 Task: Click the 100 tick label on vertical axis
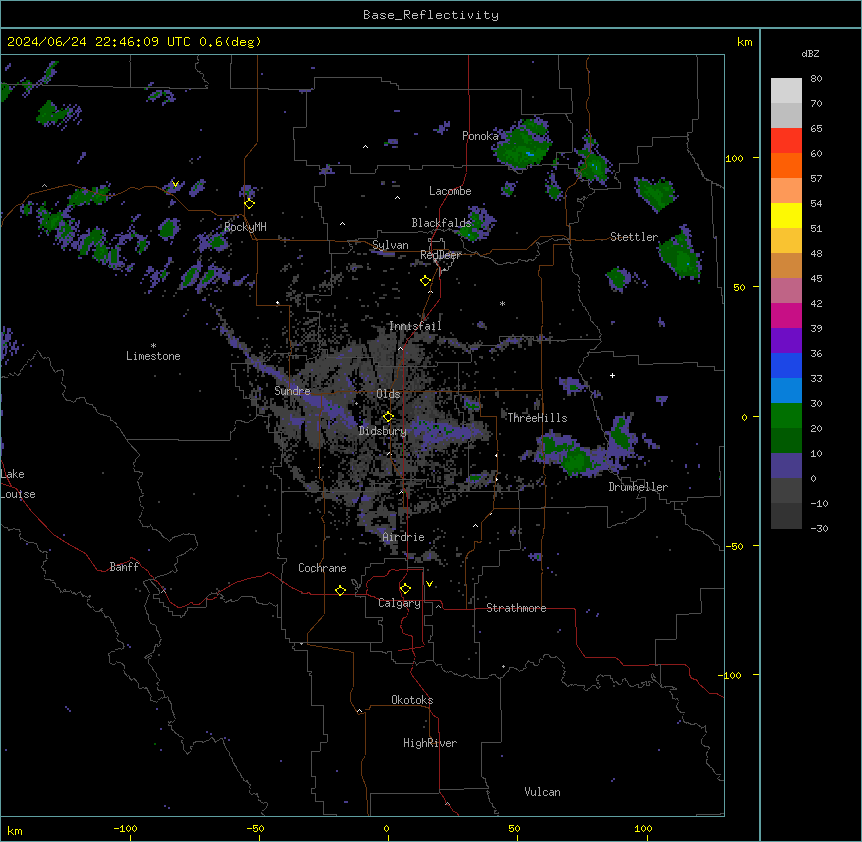(734, 159)
